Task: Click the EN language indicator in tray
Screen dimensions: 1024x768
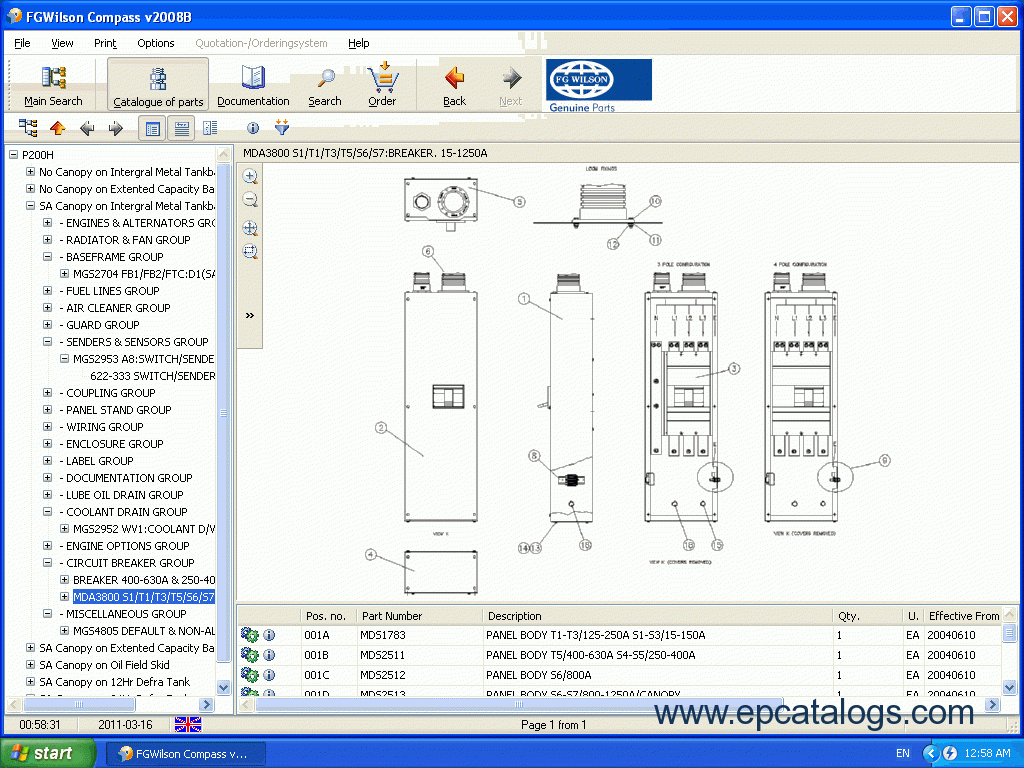Action: click(x=903, y=754)
